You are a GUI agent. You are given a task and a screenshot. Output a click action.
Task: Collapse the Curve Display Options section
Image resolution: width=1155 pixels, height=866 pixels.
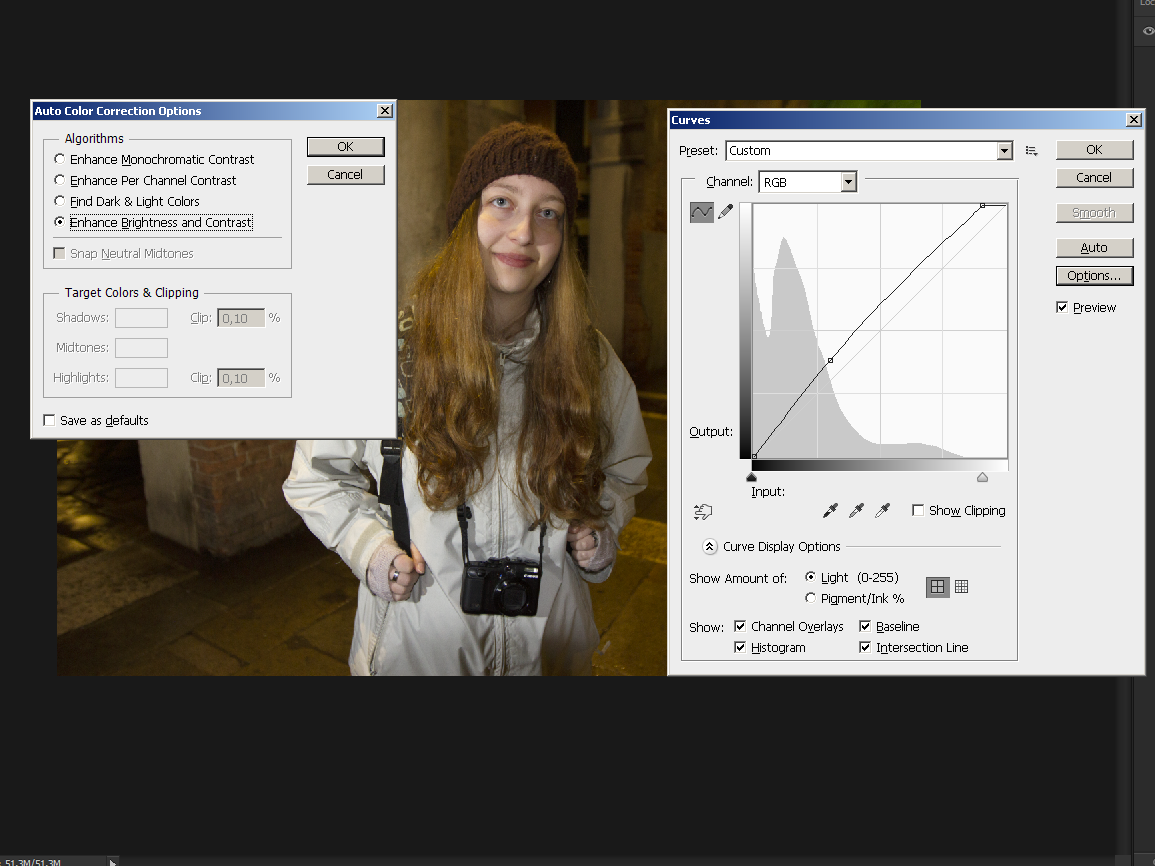pyautogui.click(x=709, y=547)
